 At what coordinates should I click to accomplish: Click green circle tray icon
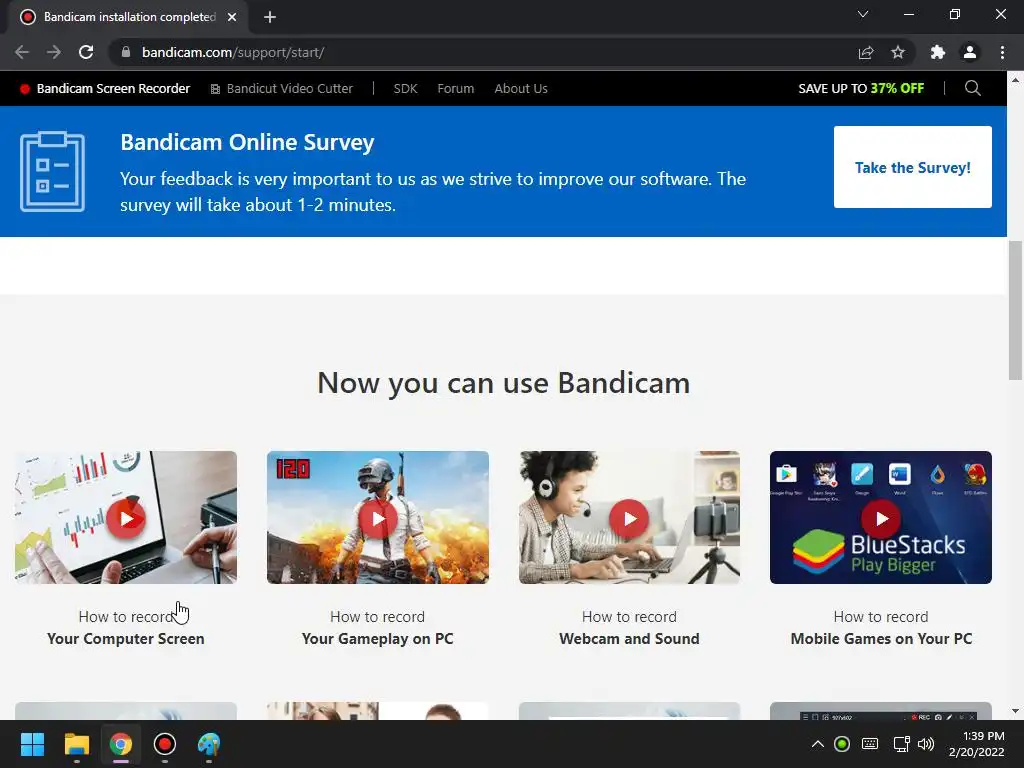[x=842, y=744]
